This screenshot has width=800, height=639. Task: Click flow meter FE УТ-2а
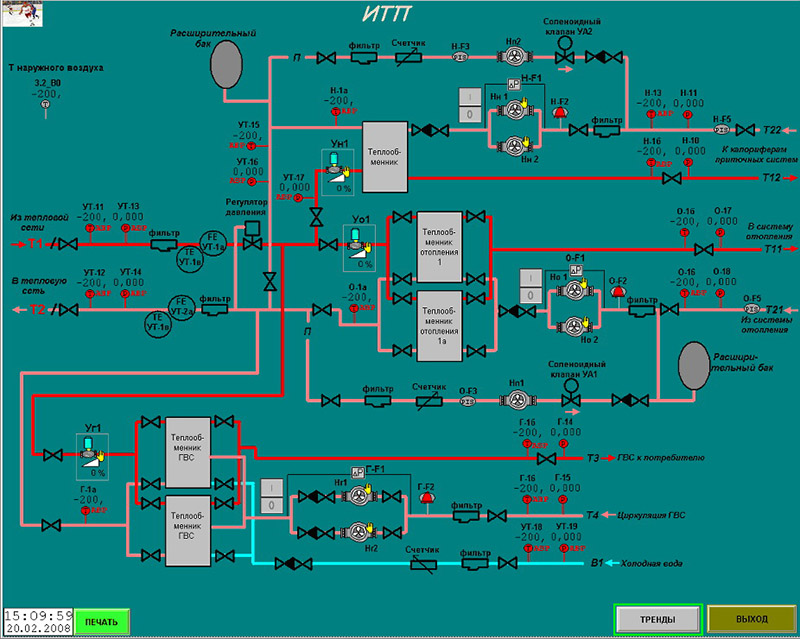tap(182, 307)
